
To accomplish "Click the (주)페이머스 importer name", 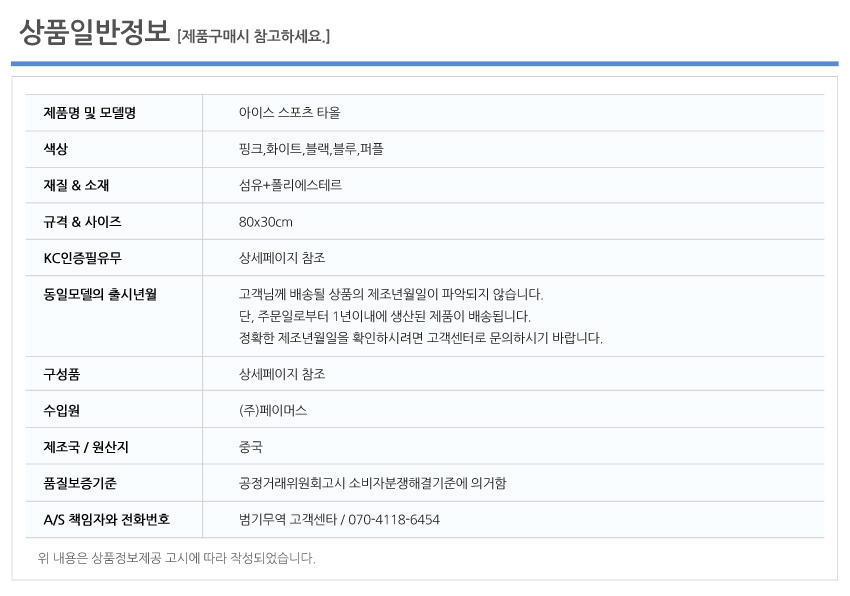I will tap(273, 411).
